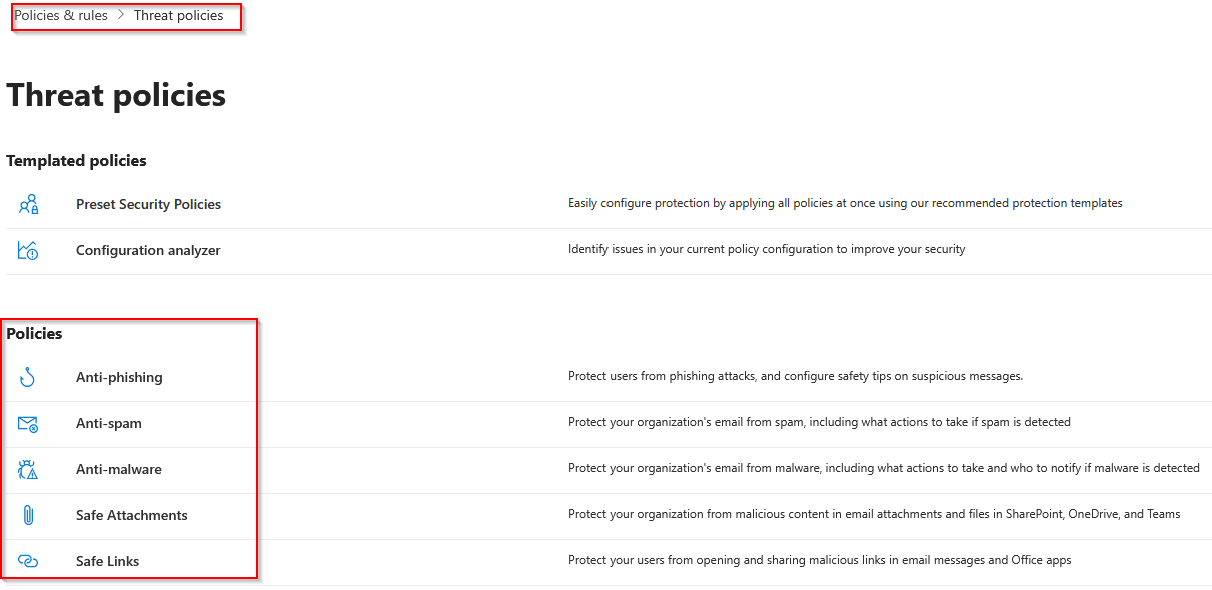Click the Preset Security Policies icon
Viewport: 1212px width, 590px height.
[28, 204]
